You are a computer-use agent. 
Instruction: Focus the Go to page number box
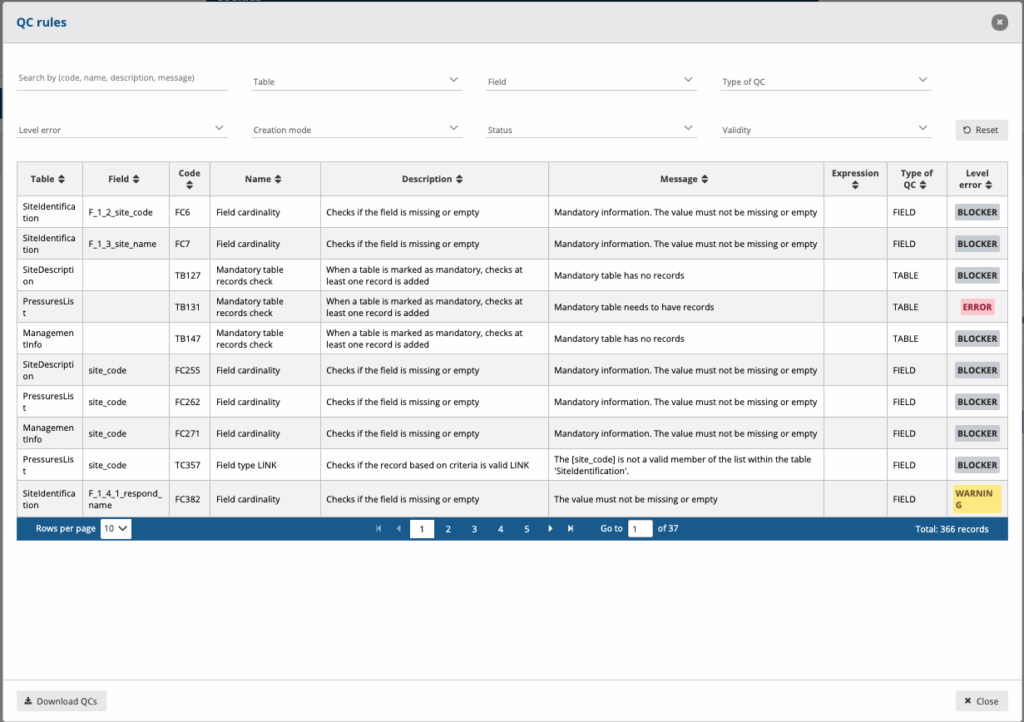pyautogui.click(x=640, y=529)
